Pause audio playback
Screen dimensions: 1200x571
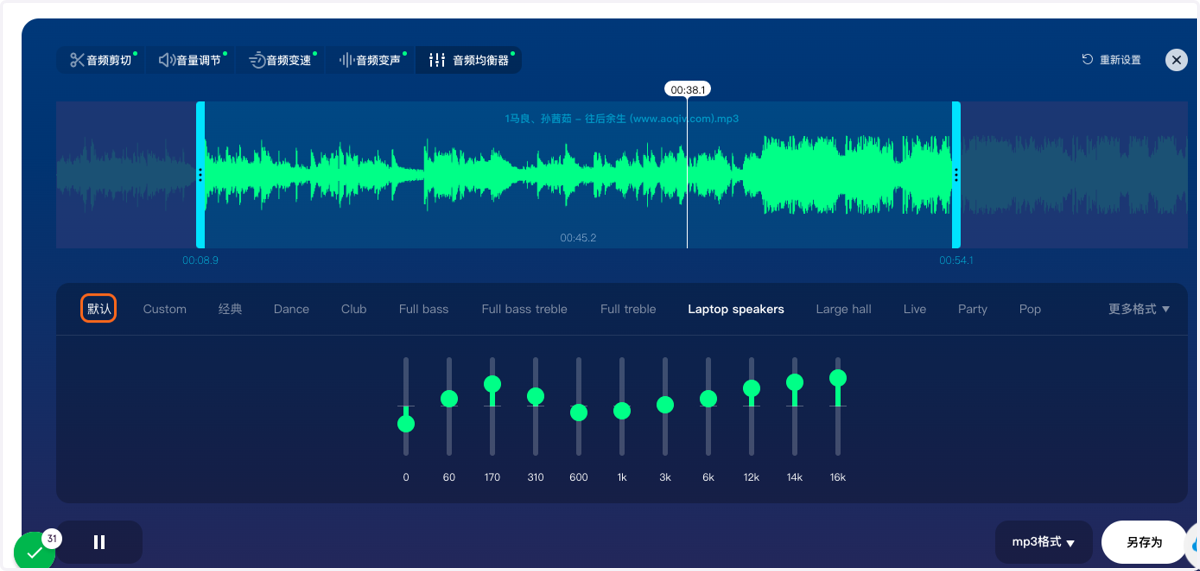[x=99, y=542]
